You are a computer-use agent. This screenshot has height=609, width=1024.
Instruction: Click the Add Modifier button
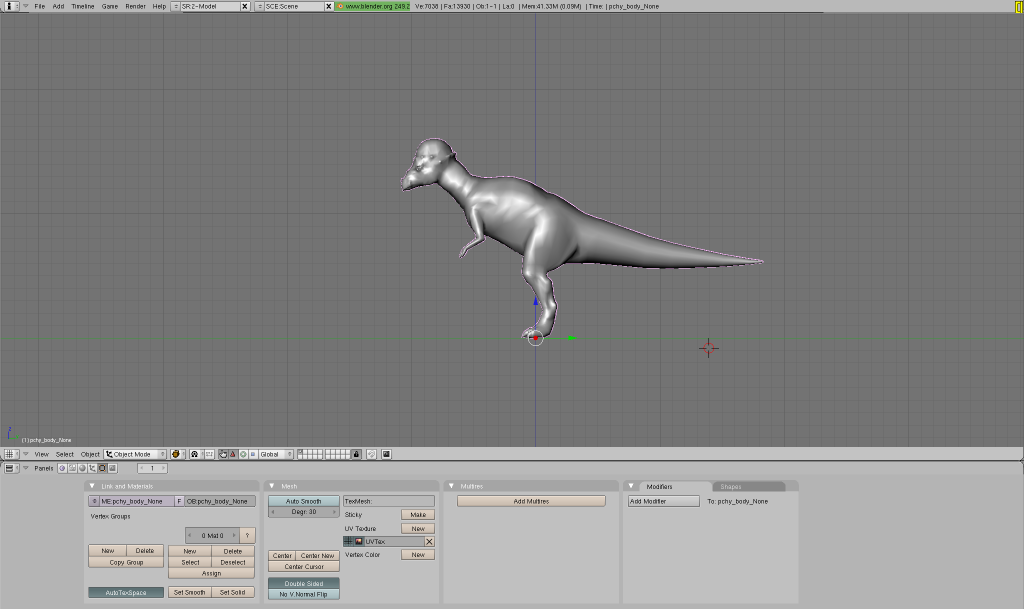[x=663, y=501]
